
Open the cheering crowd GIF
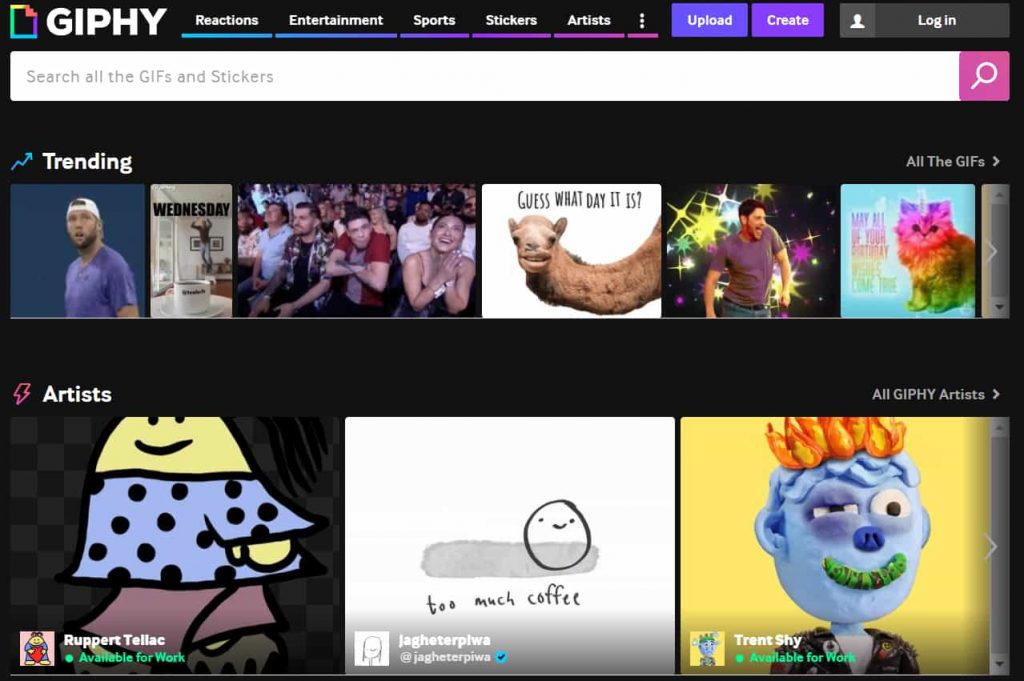click(x=357, y=251)
